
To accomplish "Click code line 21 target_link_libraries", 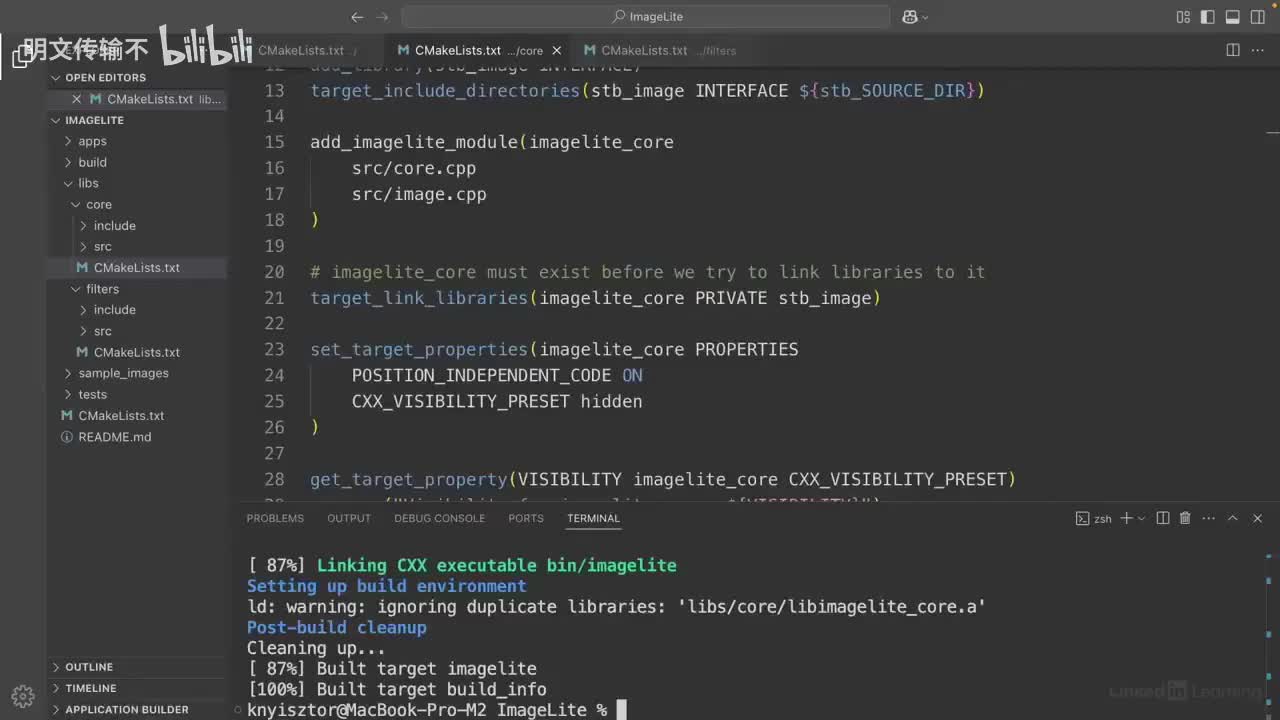I will (595, 298).
